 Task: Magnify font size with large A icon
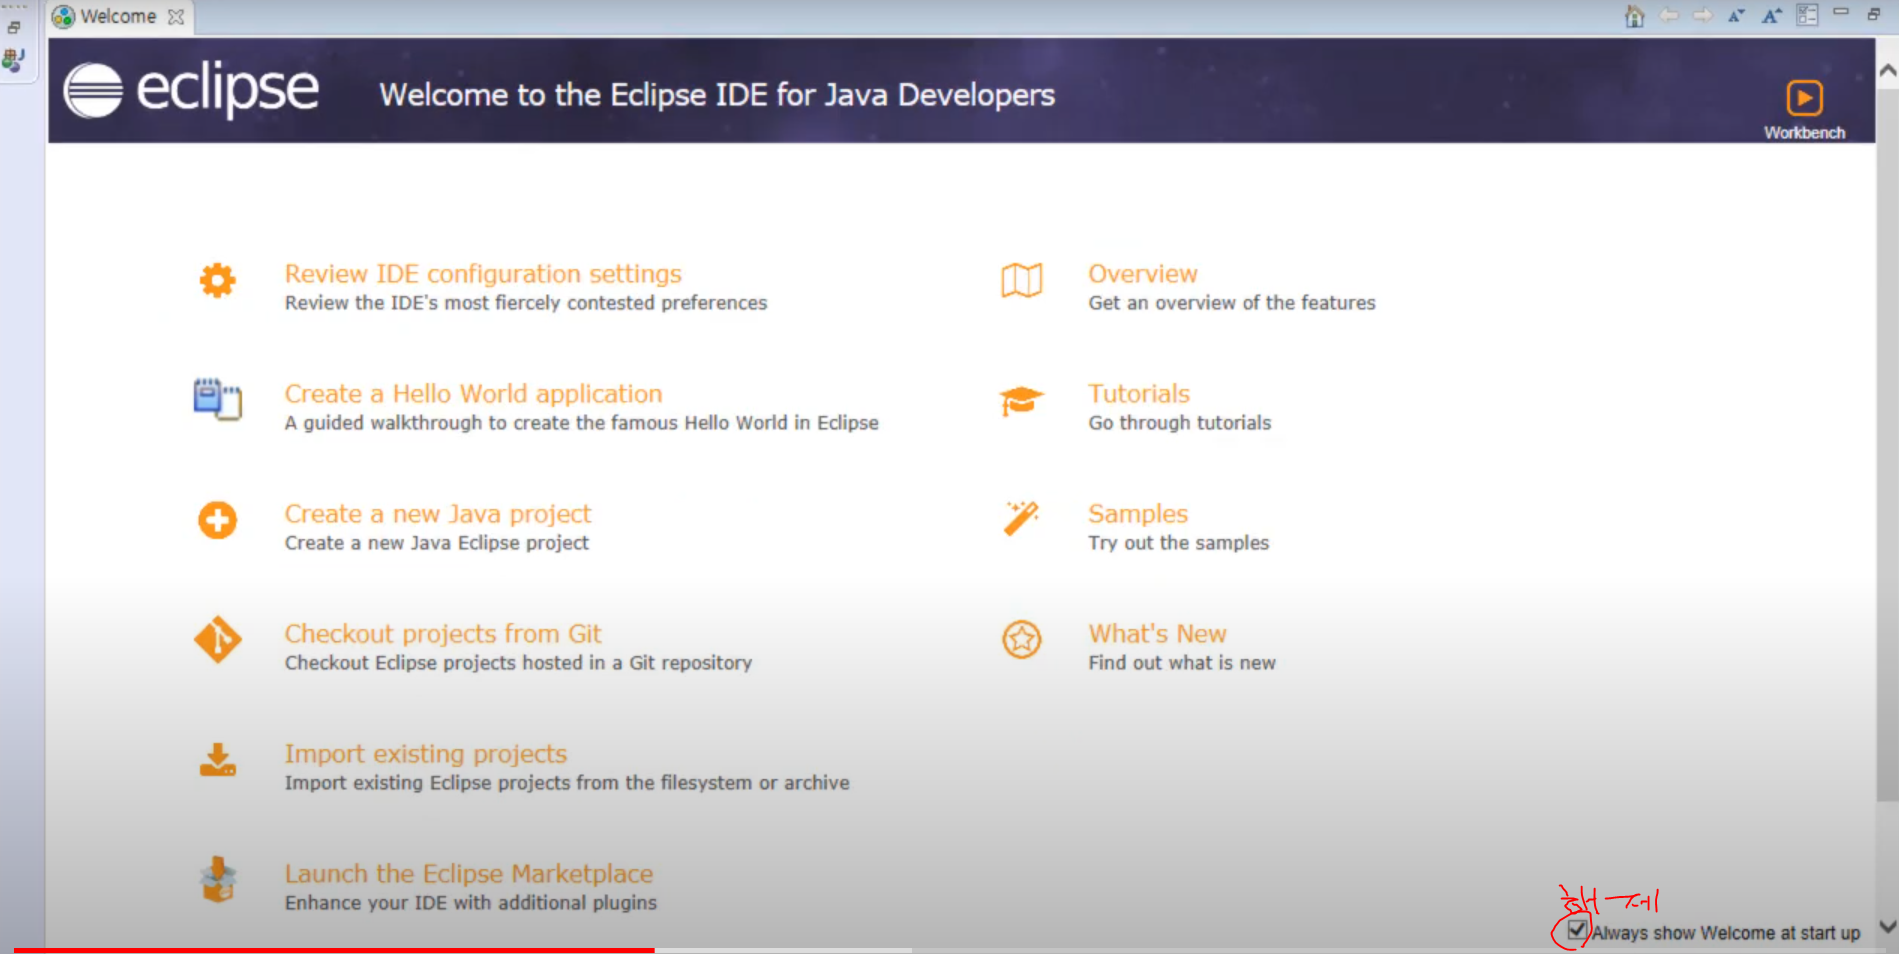(1772, 15)
